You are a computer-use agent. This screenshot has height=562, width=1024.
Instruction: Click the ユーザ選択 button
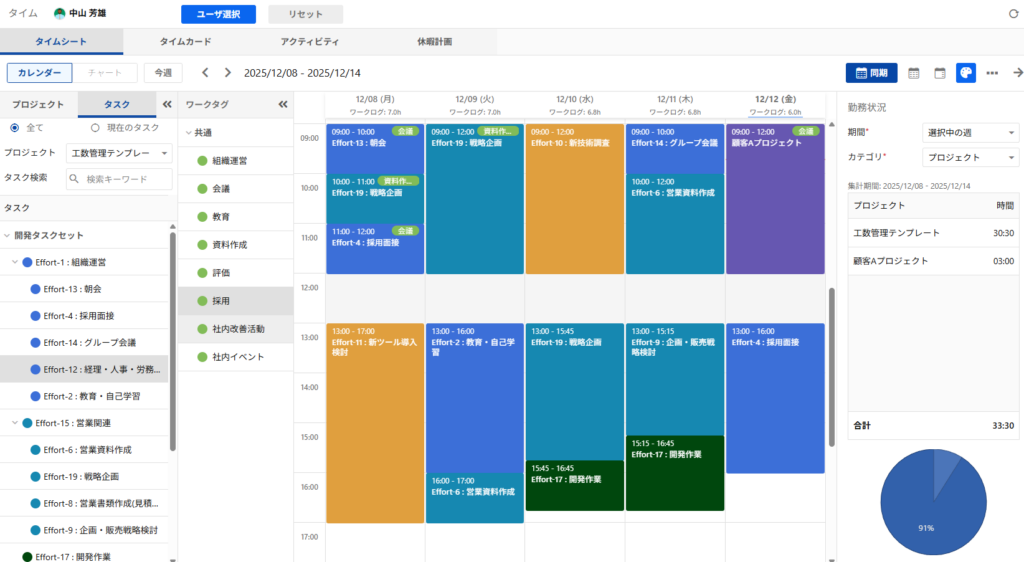click(218, 14)
